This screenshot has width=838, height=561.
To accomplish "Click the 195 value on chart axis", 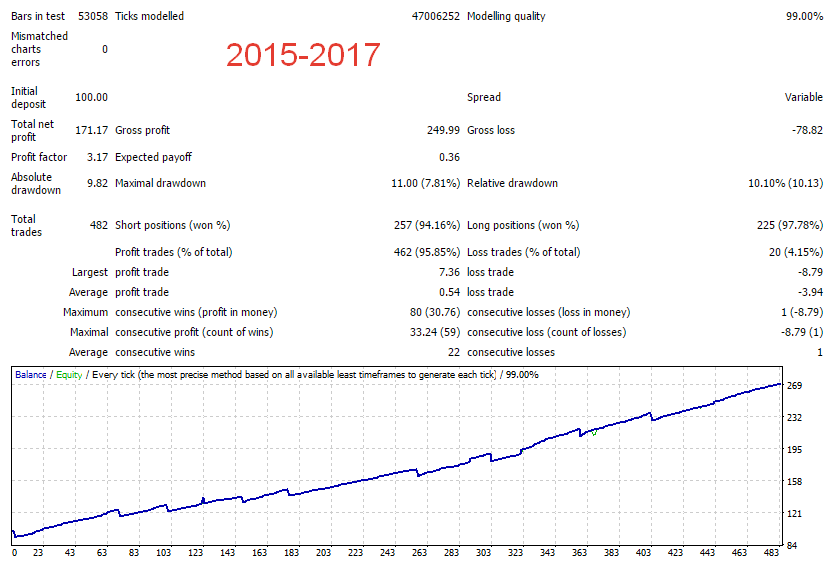I will pos(794,450).
